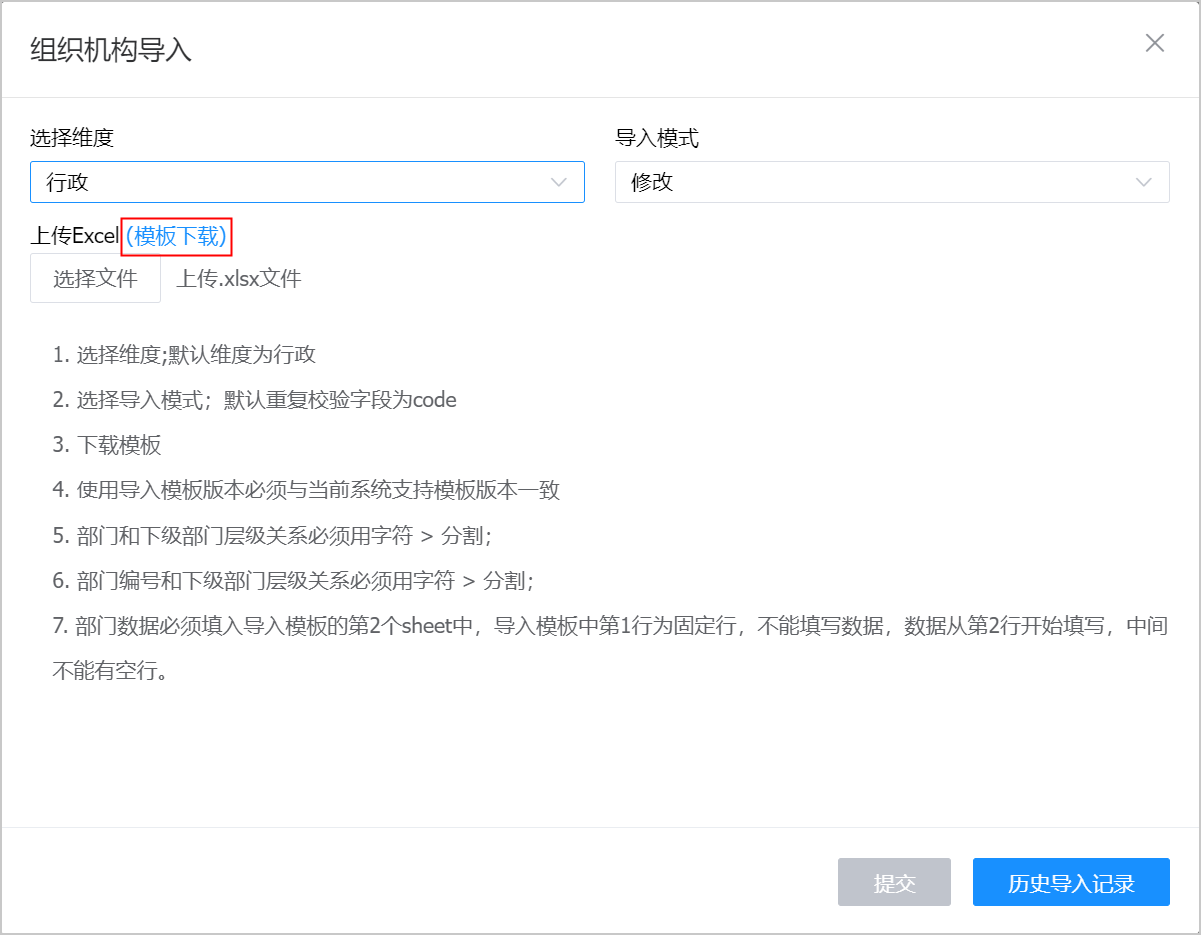Click the 上传Excel label text

pyautogui.click(x=75, y=236)
